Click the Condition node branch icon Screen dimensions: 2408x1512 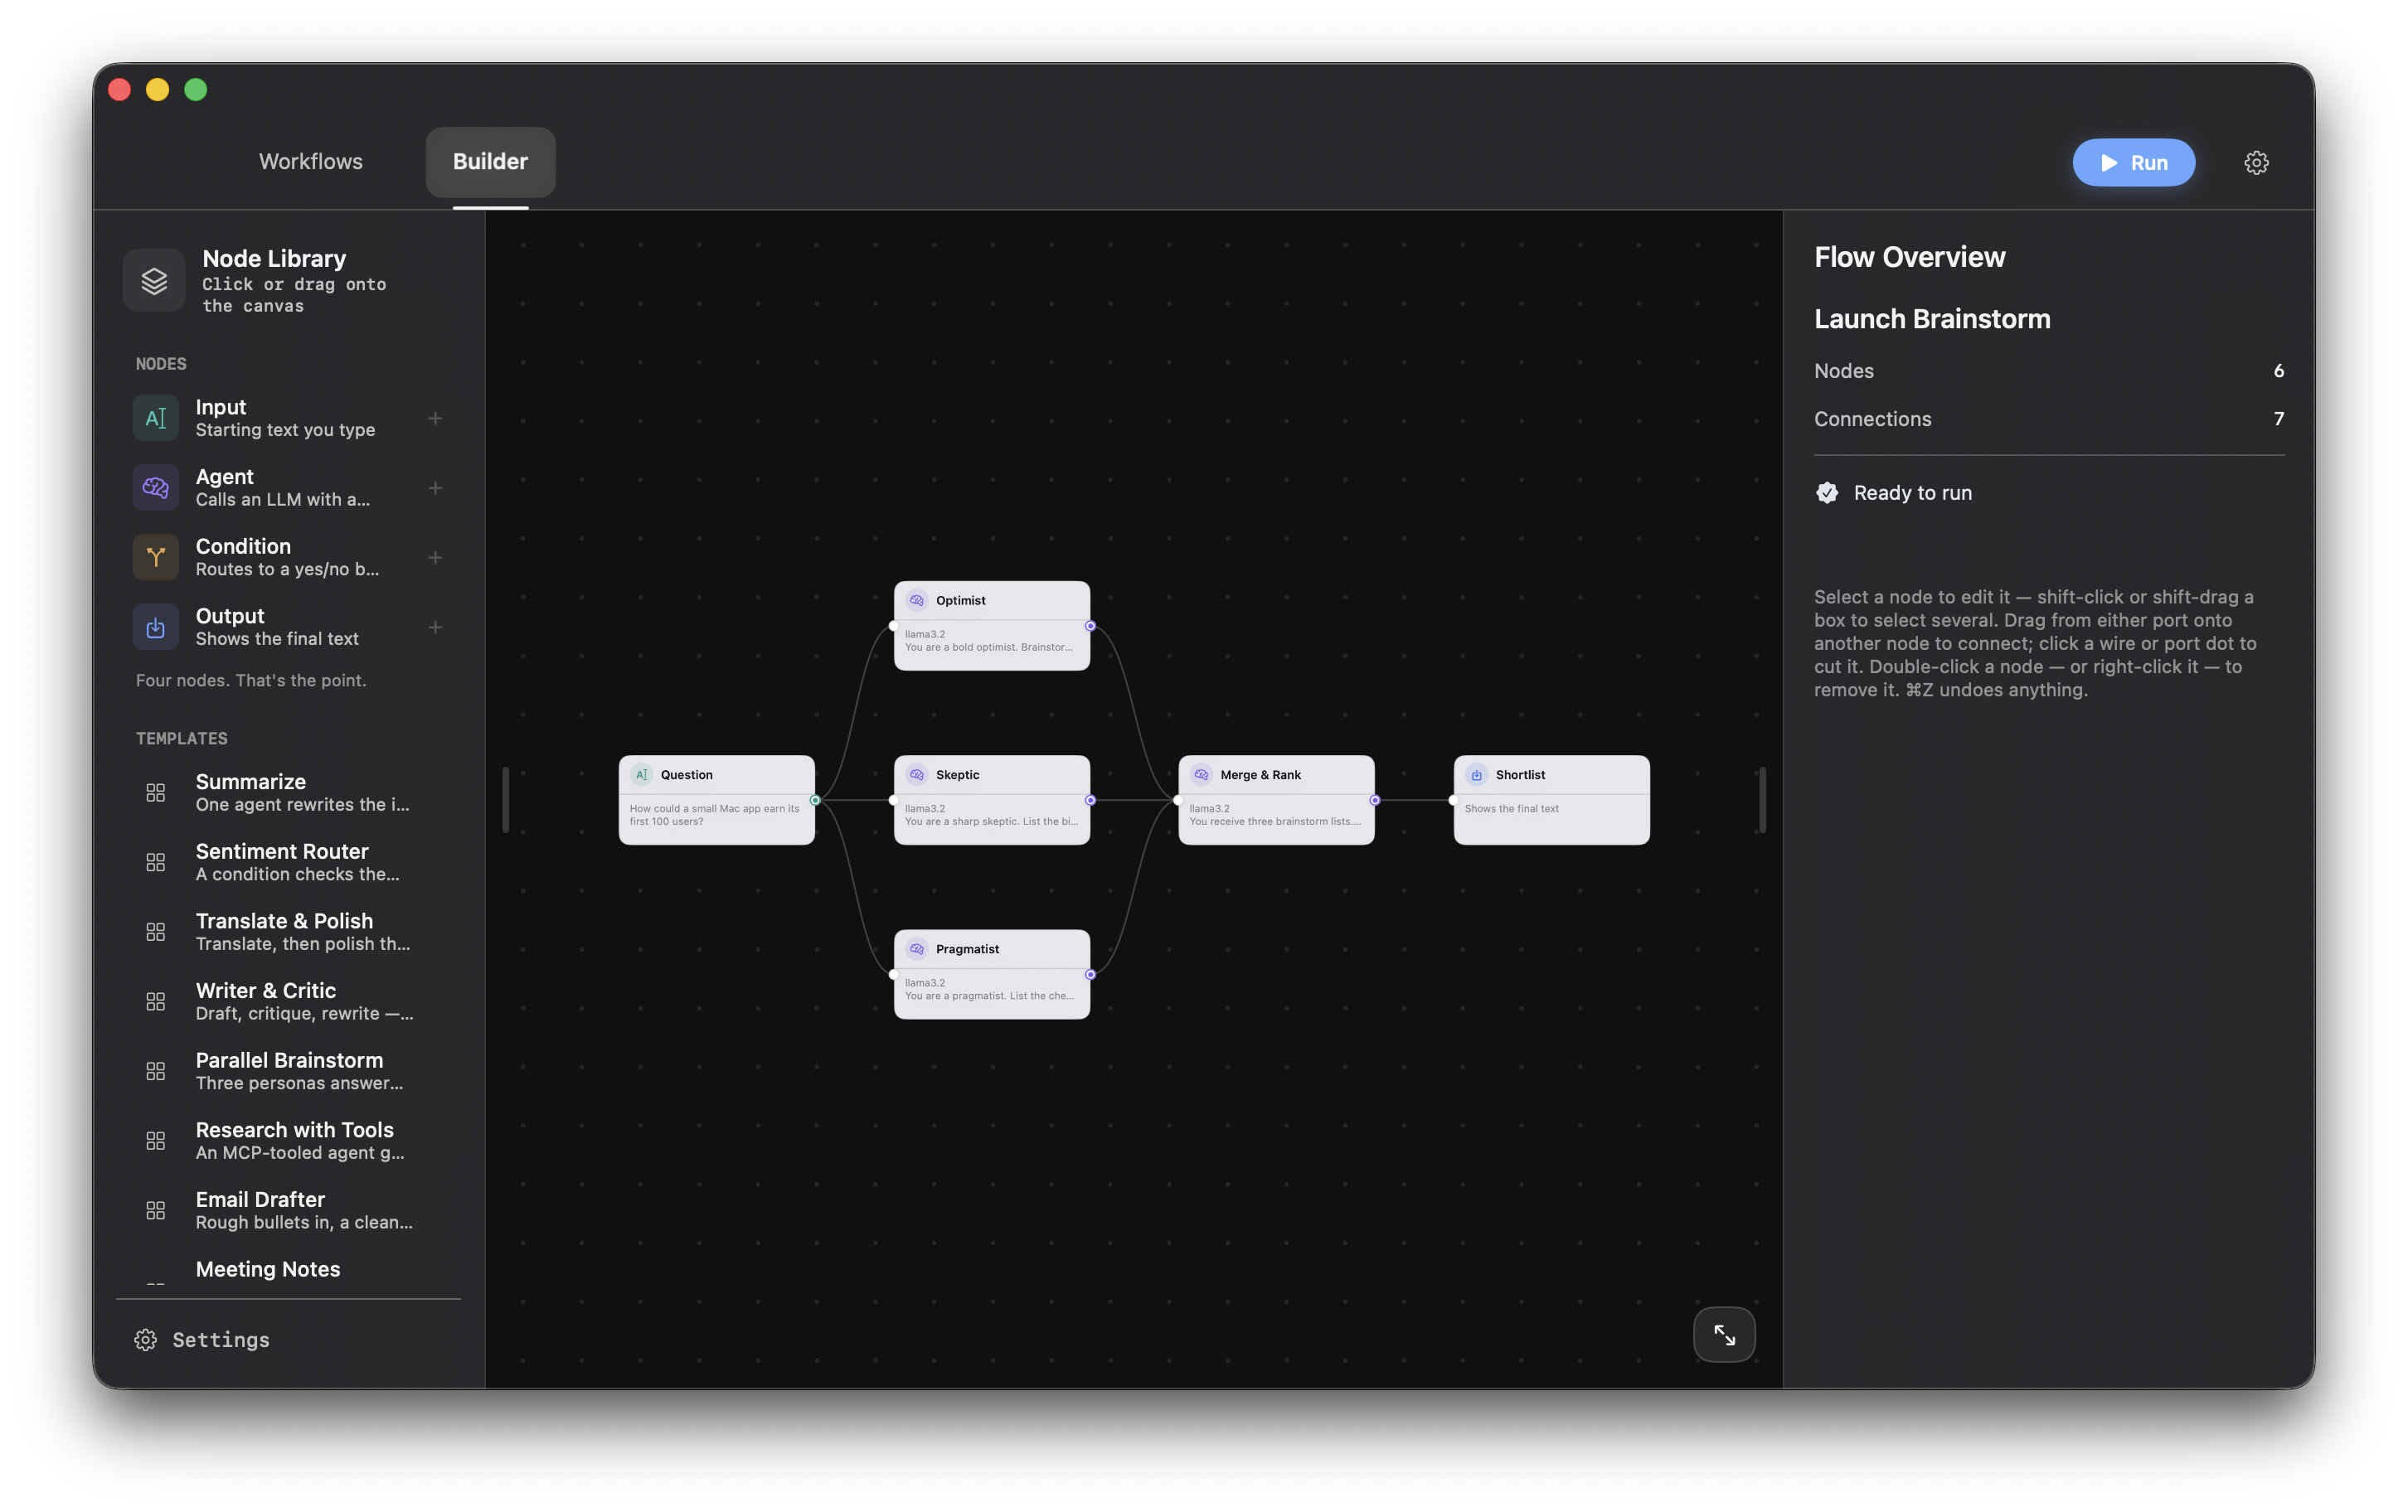click(156, 557)
